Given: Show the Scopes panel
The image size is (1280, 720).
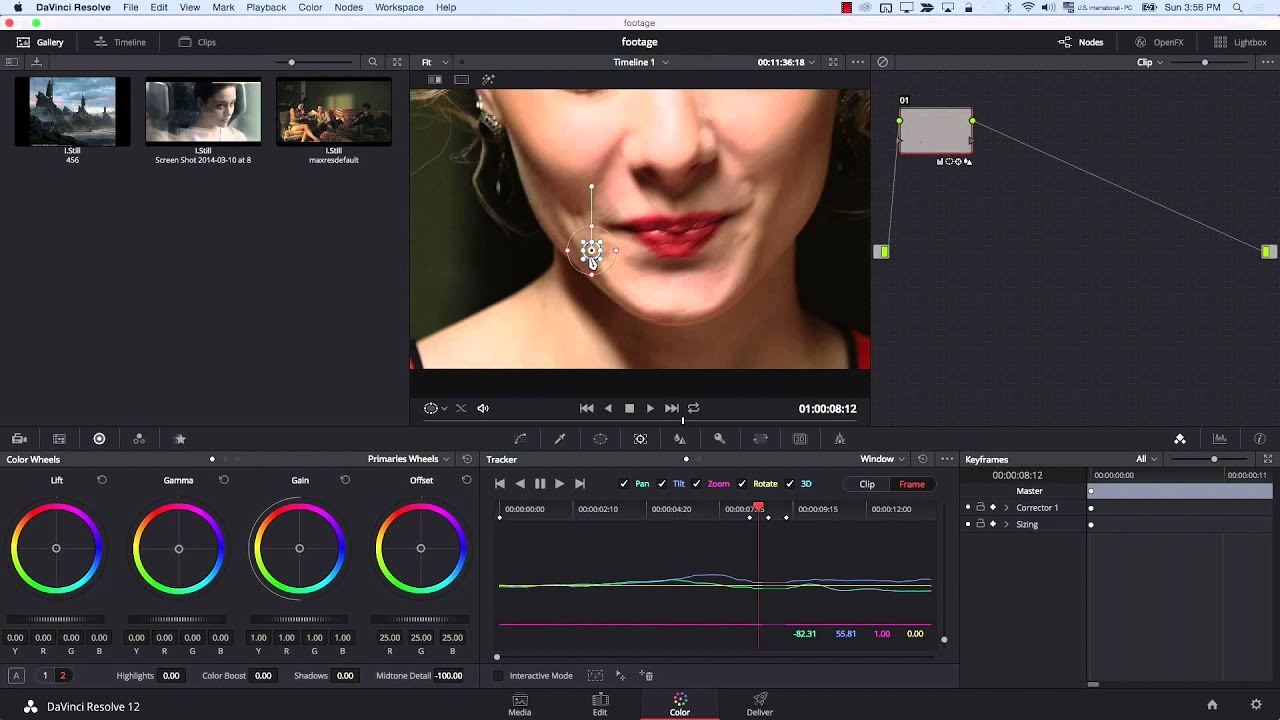Looking at the screenshot, I should tap(1220, 439).
